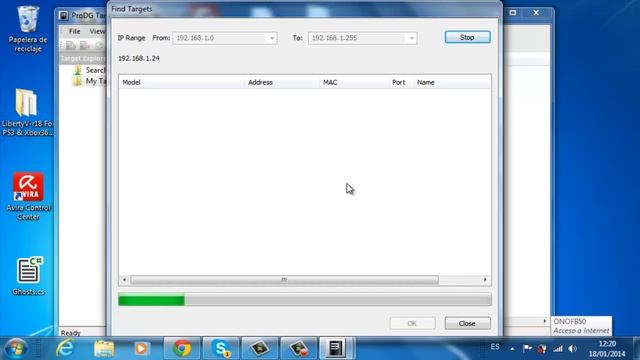Show hidden tray icons arrow
This screenshot has width=640, height=360.
pos(512,349)
